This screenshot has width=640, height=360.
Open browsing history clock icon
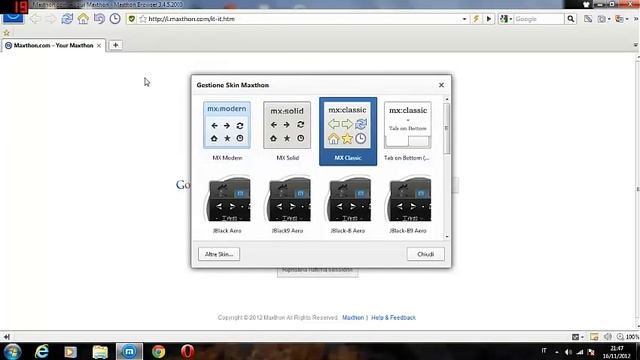(x=115, y=19)
